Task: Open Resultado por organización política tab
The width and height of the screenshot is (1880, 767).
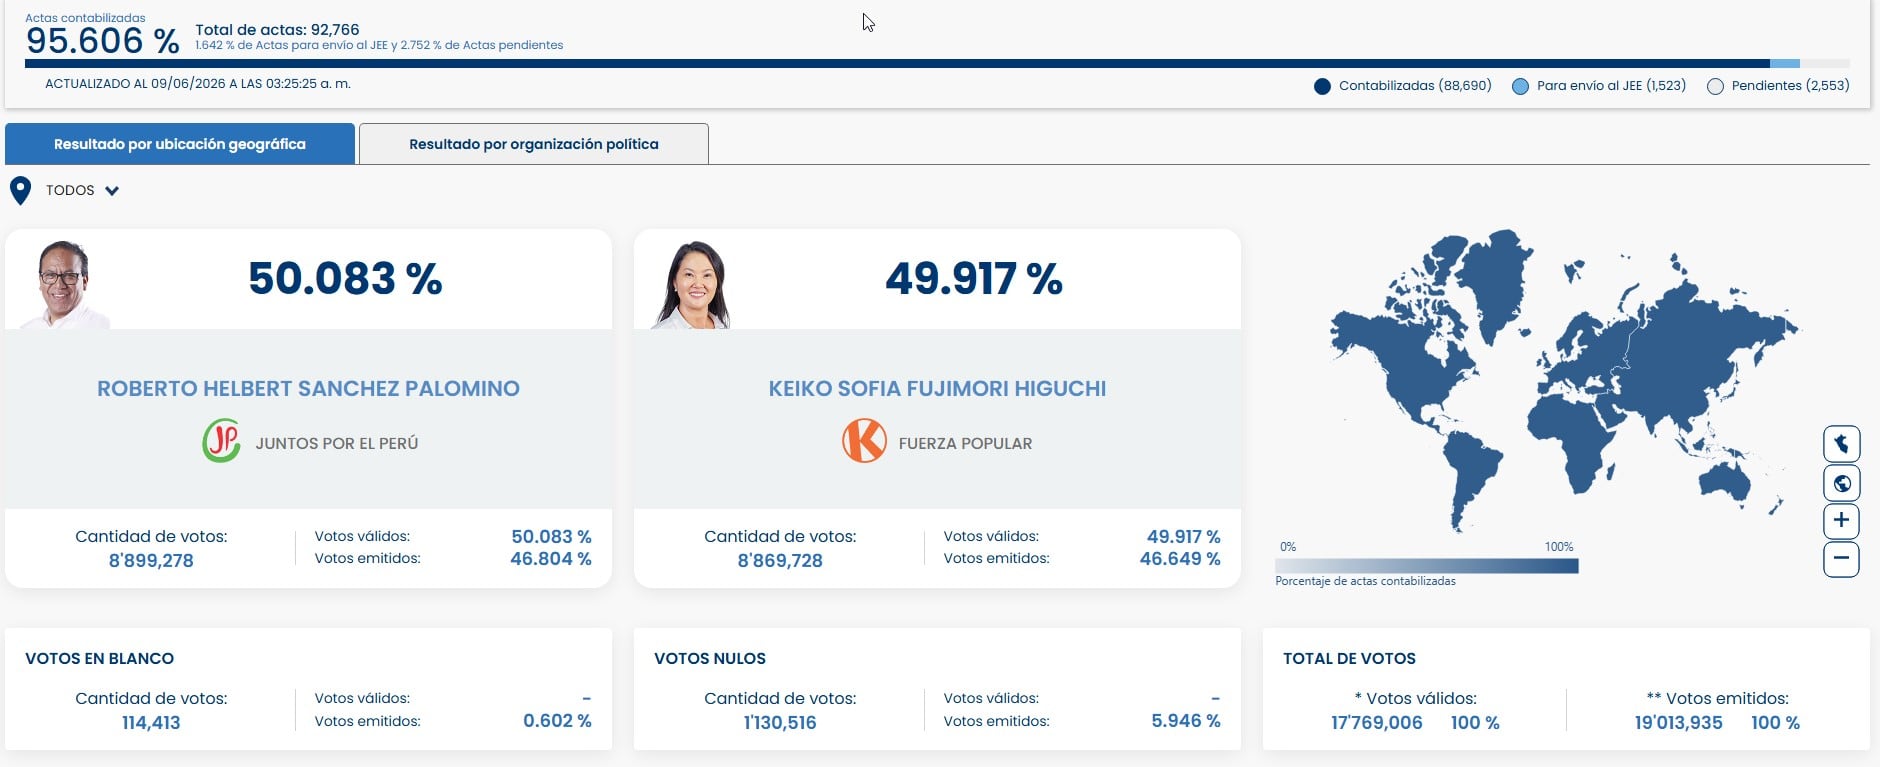Action: [x=534, y=144]
